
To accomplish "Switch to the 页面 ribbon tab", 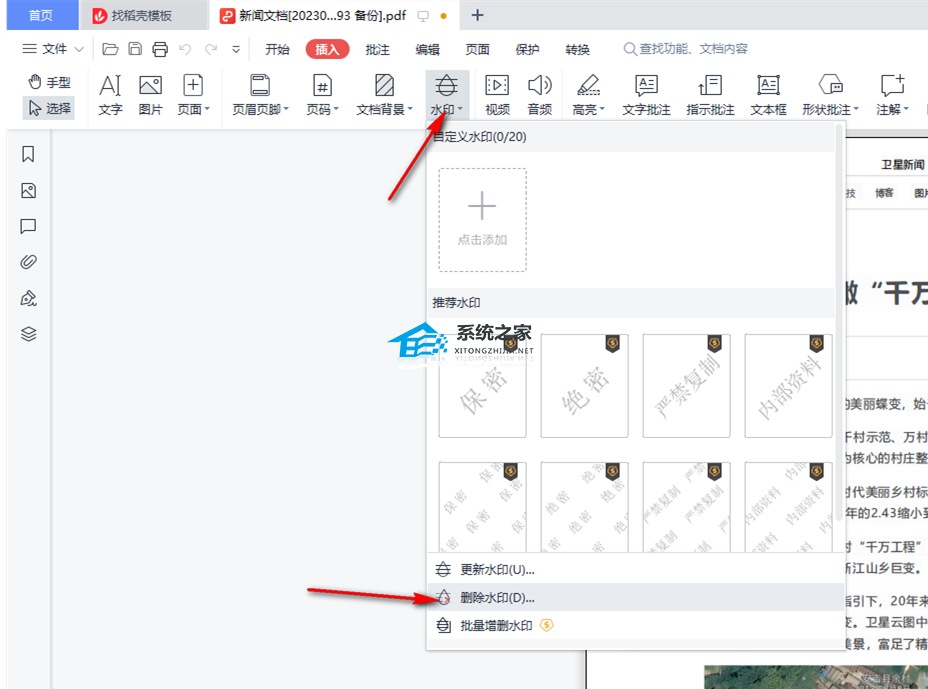I will pyautogui.click(x=477, y=50).
